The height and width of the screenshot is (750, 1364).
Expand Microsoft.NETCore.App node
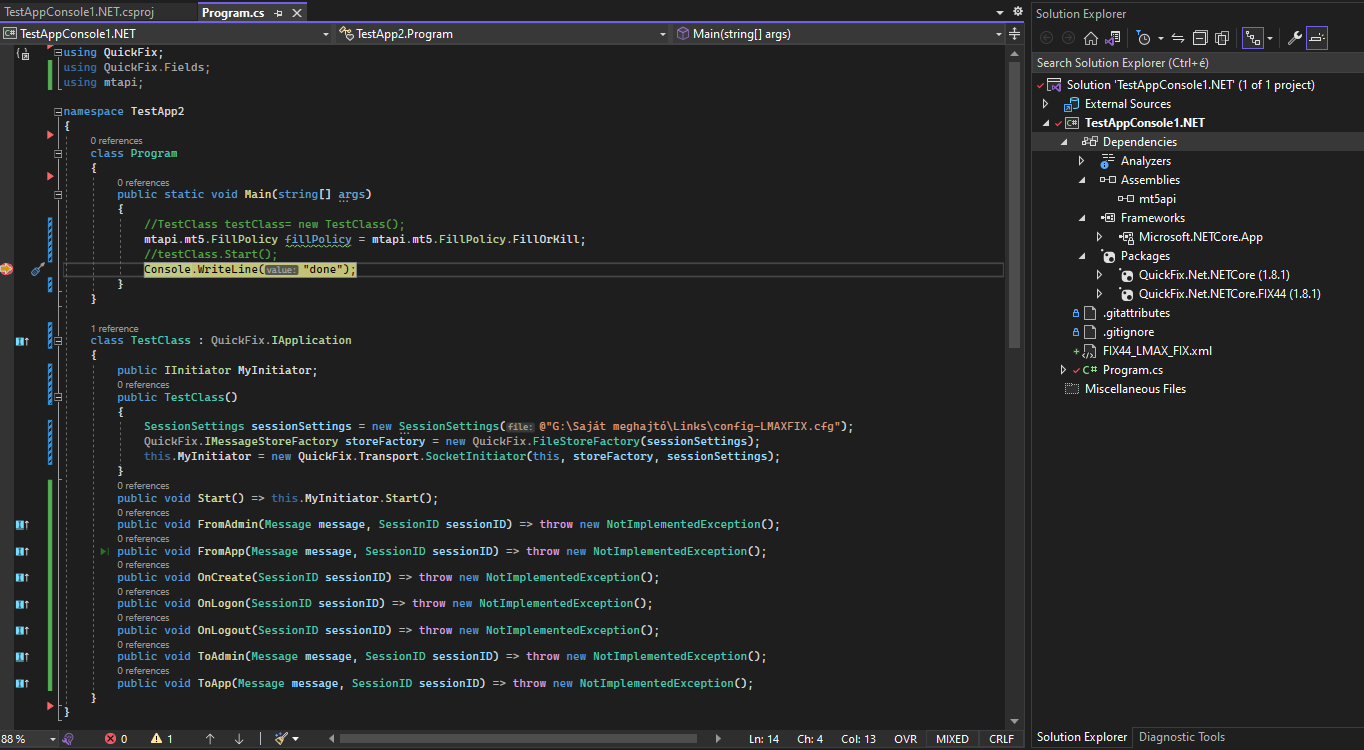pos(1100,237)
